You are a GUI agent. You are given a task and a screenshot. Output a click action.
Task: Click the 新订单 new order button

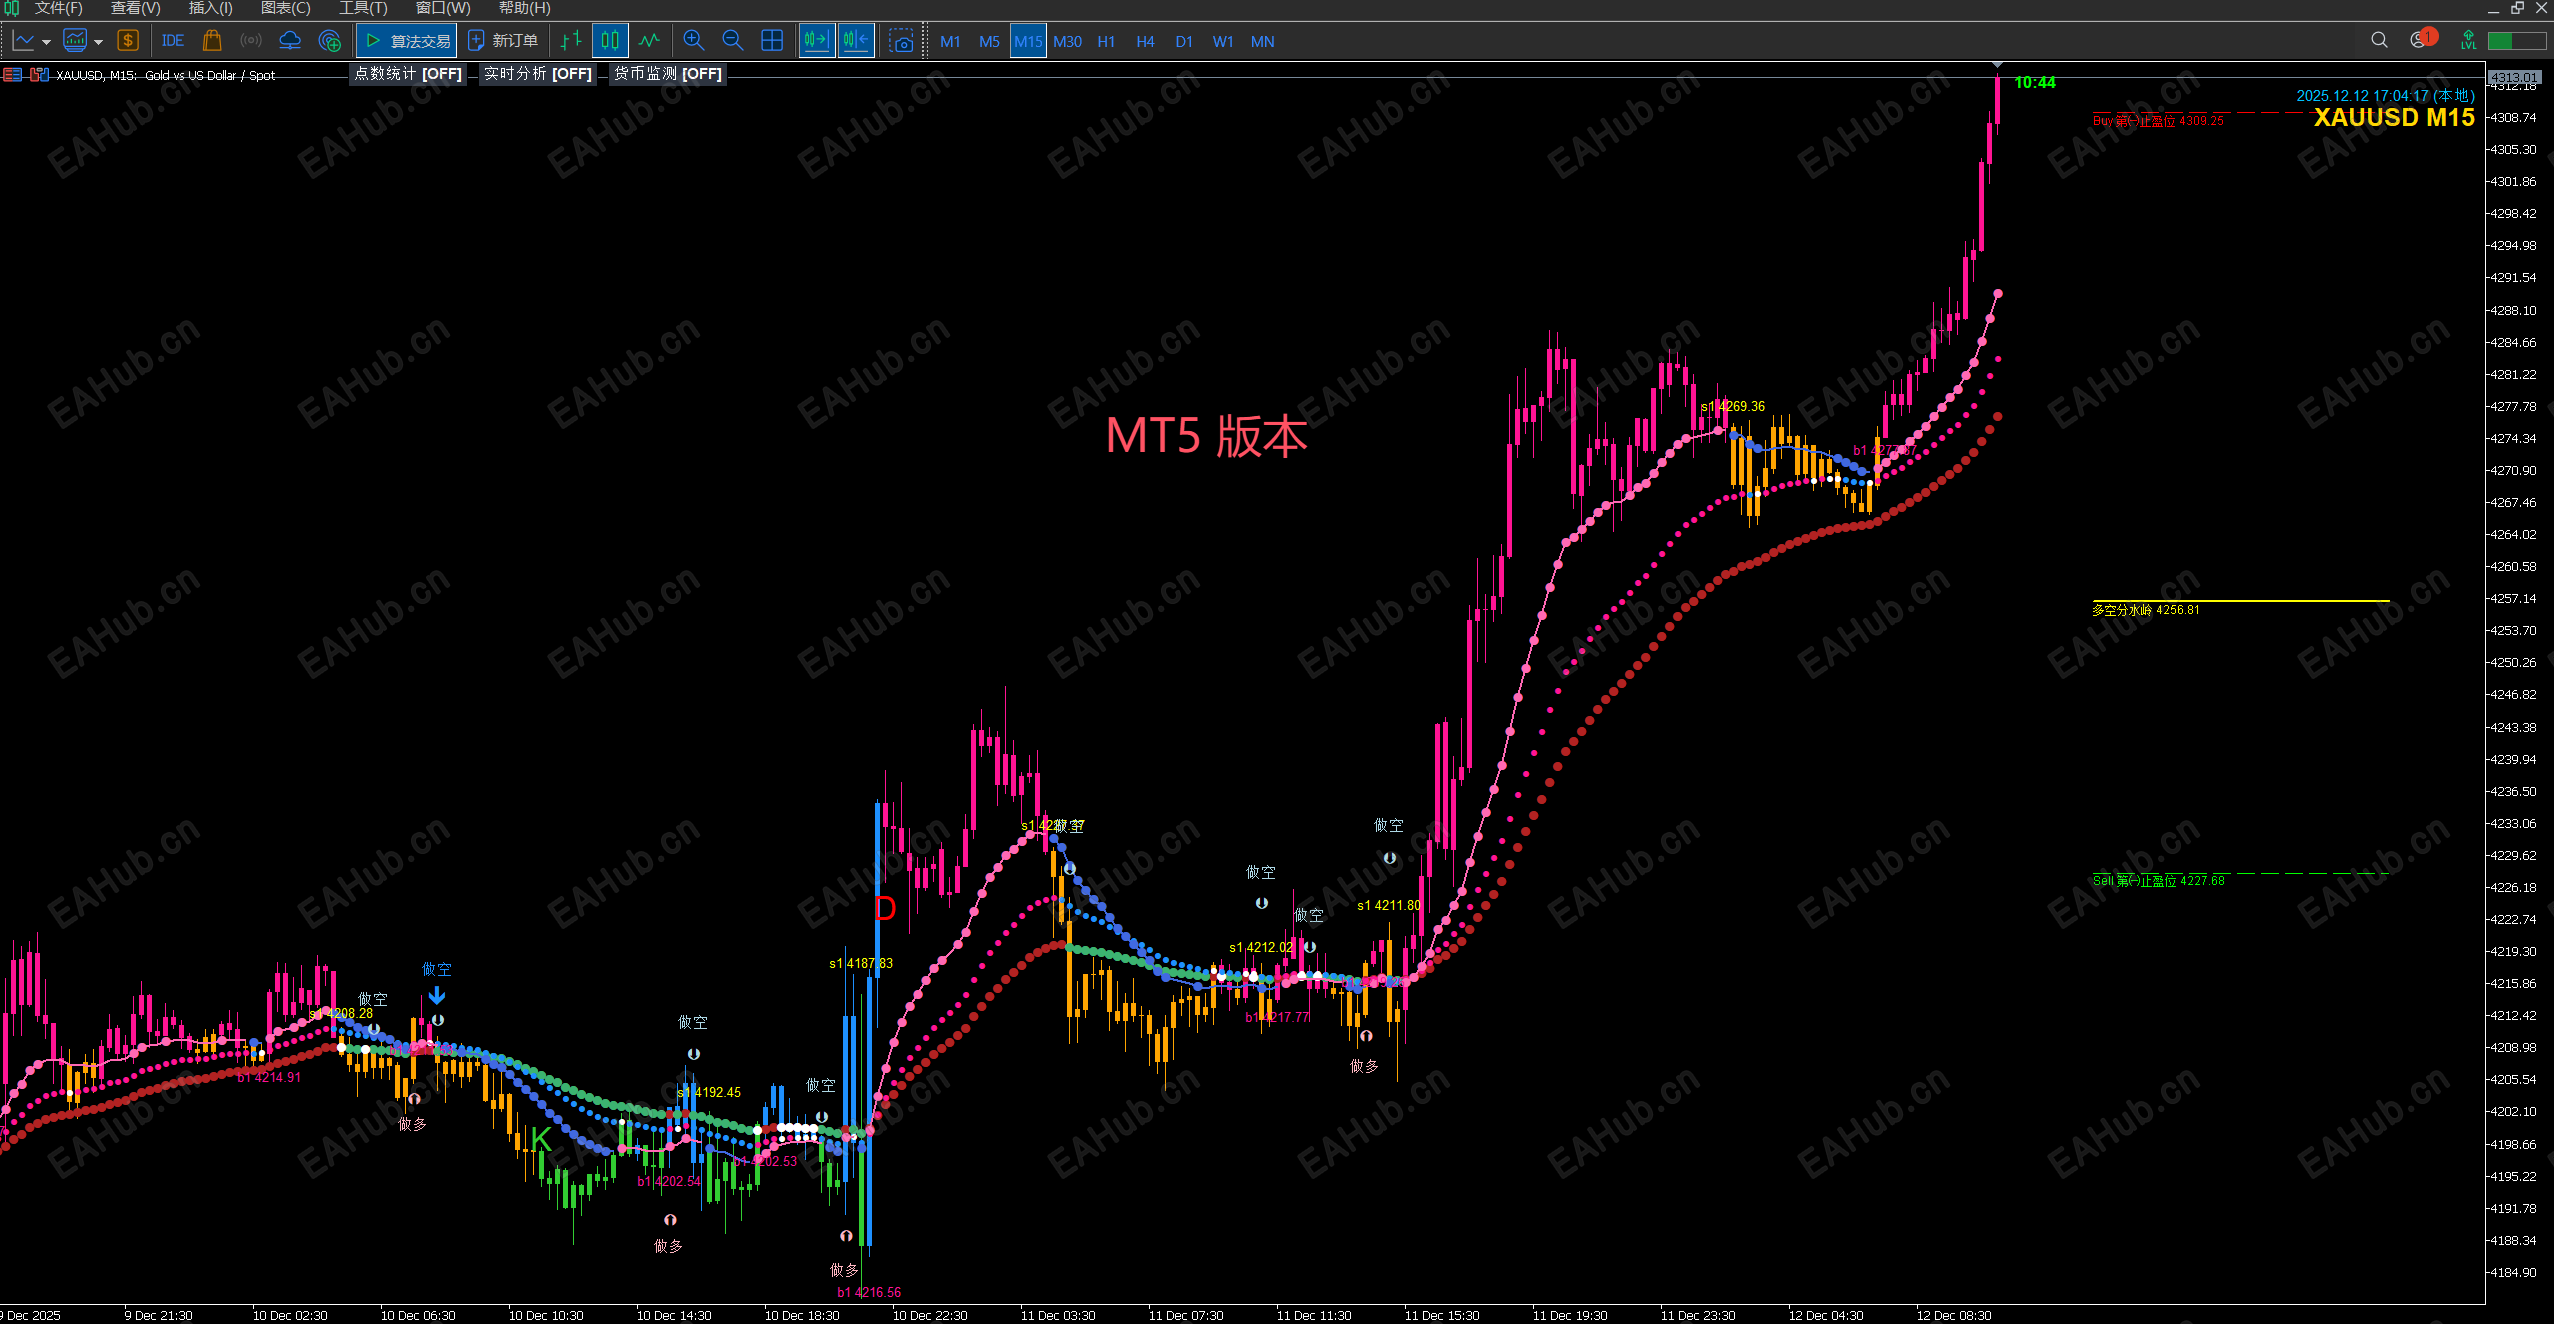[x=503, y=41]
